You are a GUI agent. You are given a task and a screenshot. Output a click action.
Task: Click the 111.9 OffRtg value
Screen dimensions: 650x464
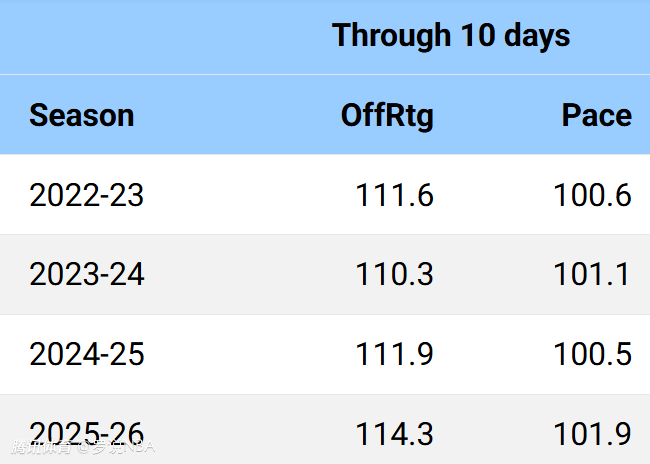(x=394, y=354)
